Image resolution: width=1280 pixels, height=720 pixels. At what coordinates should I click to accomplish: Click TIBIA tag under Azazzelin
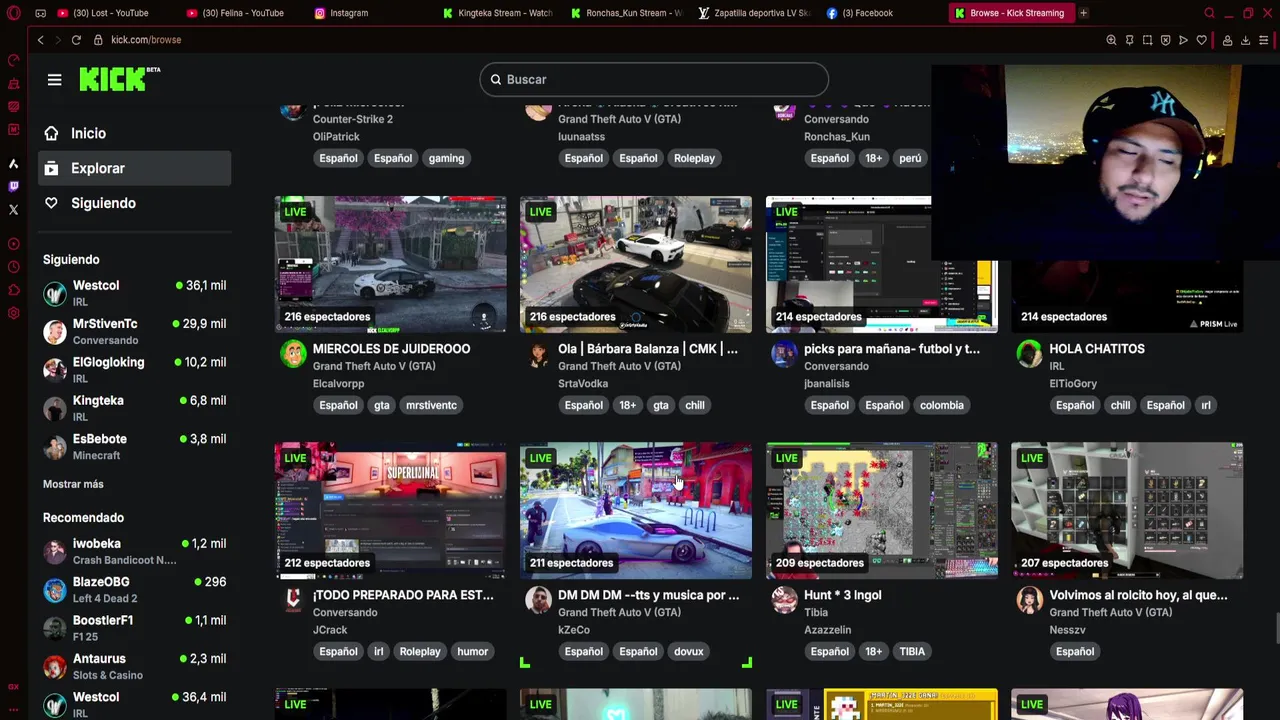pos(912,651)
